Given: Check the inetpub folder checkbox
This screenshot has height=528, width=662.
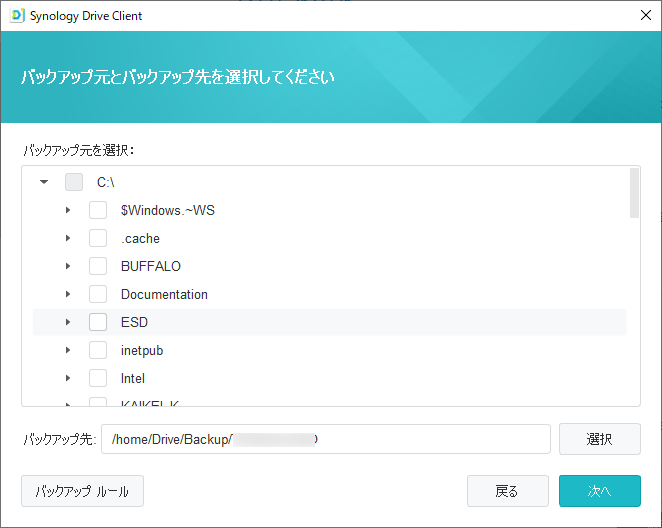Looking at the screenshot, I should (x=98, y=350).
